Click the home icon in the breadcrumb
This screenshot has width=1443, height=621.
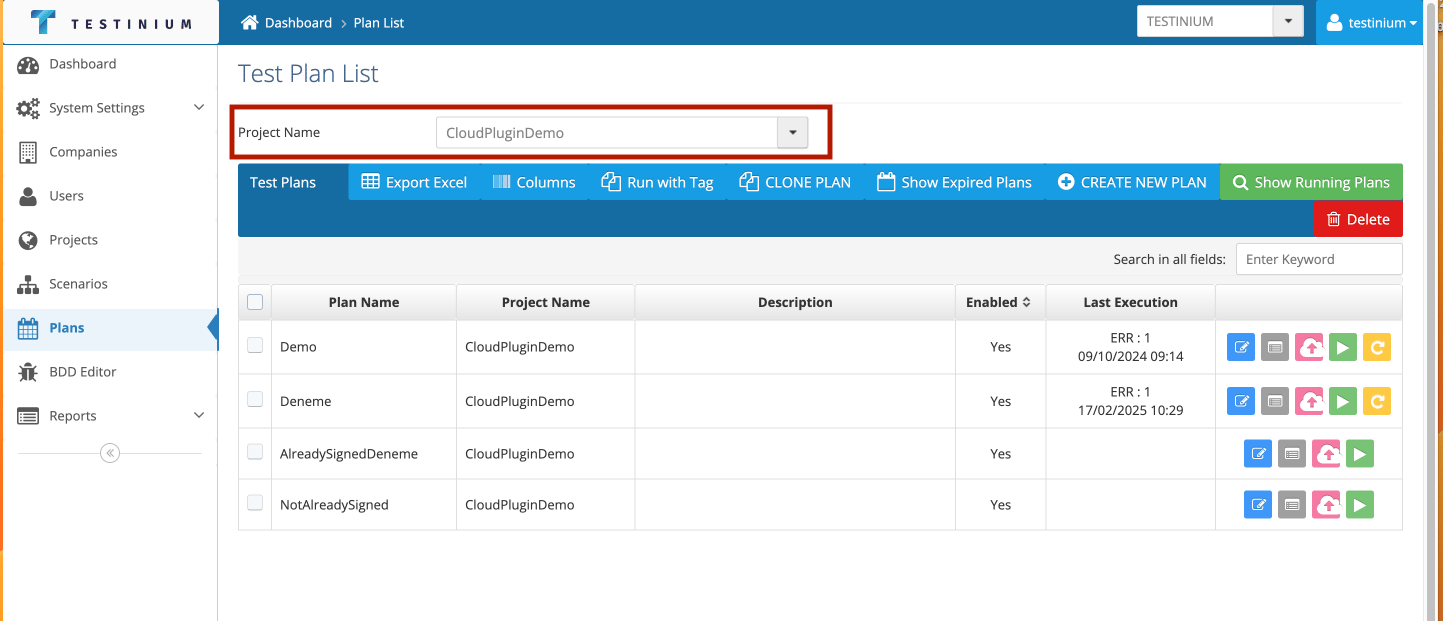[250, 22]
